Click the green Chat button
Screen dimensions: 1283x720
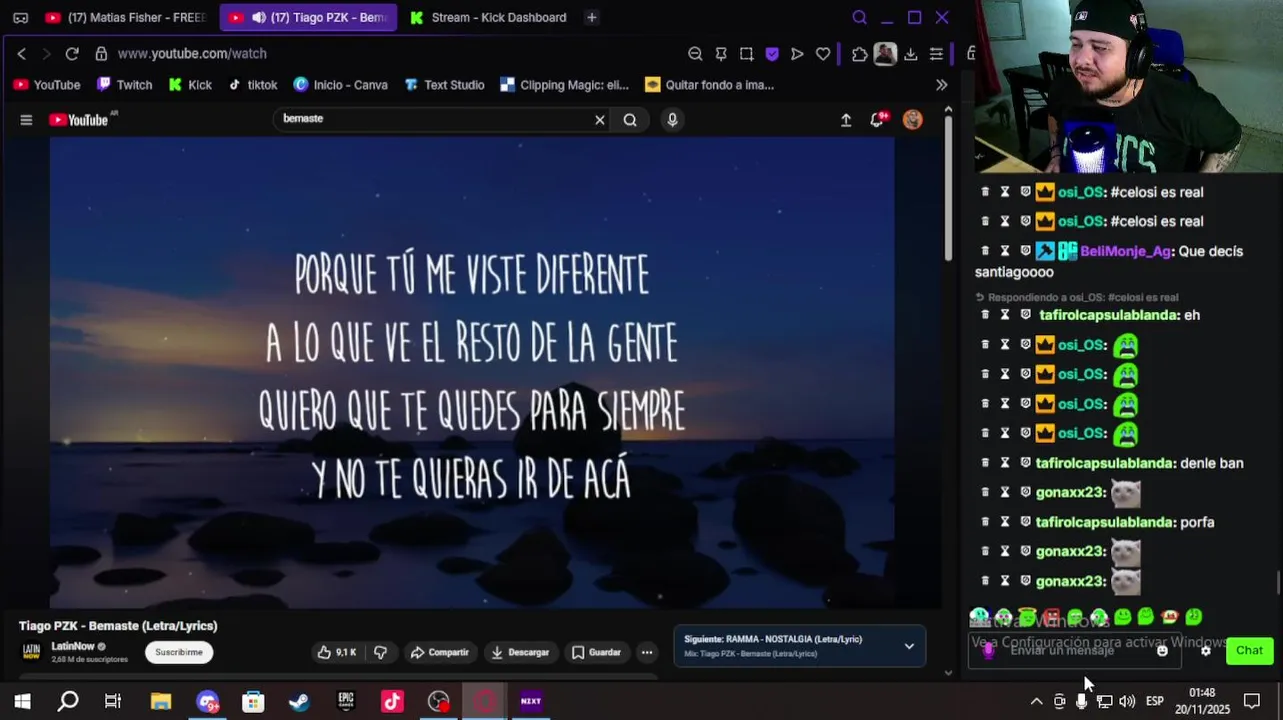[1249, 650]
